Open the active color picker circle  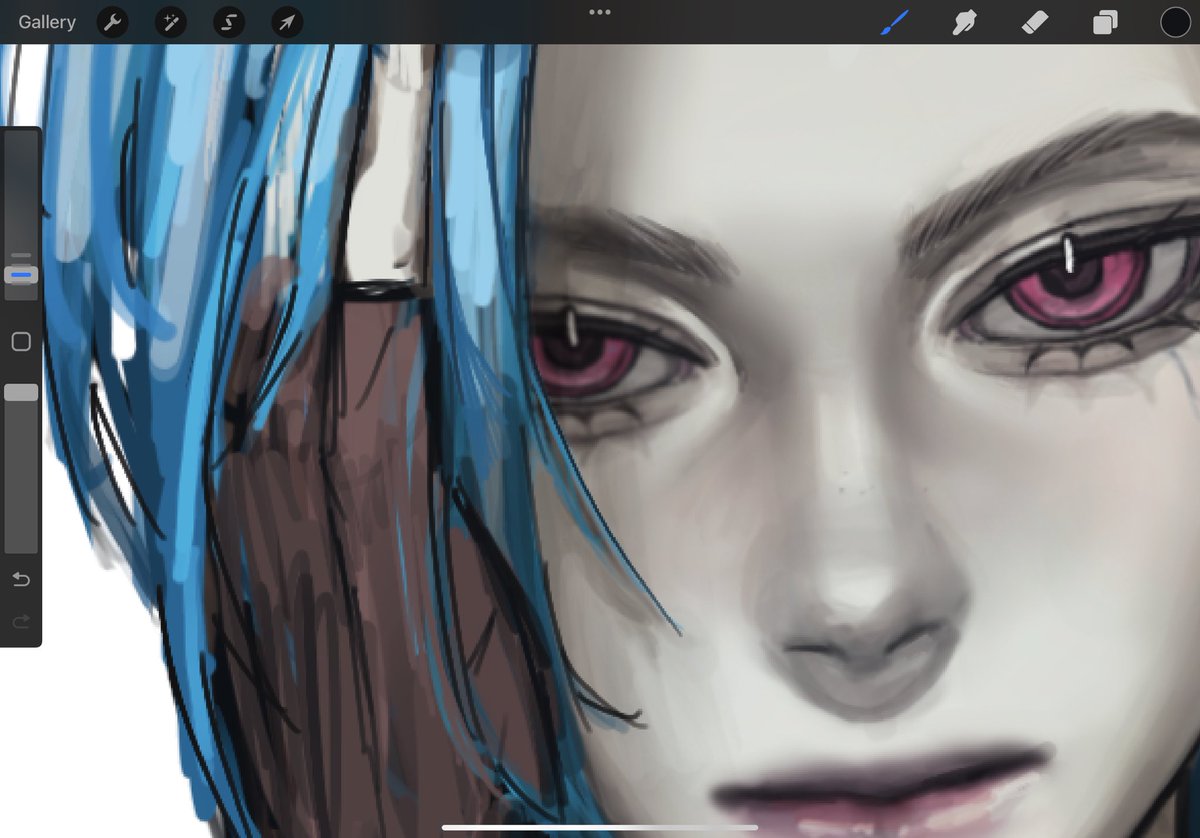[x=1175, y=22]
